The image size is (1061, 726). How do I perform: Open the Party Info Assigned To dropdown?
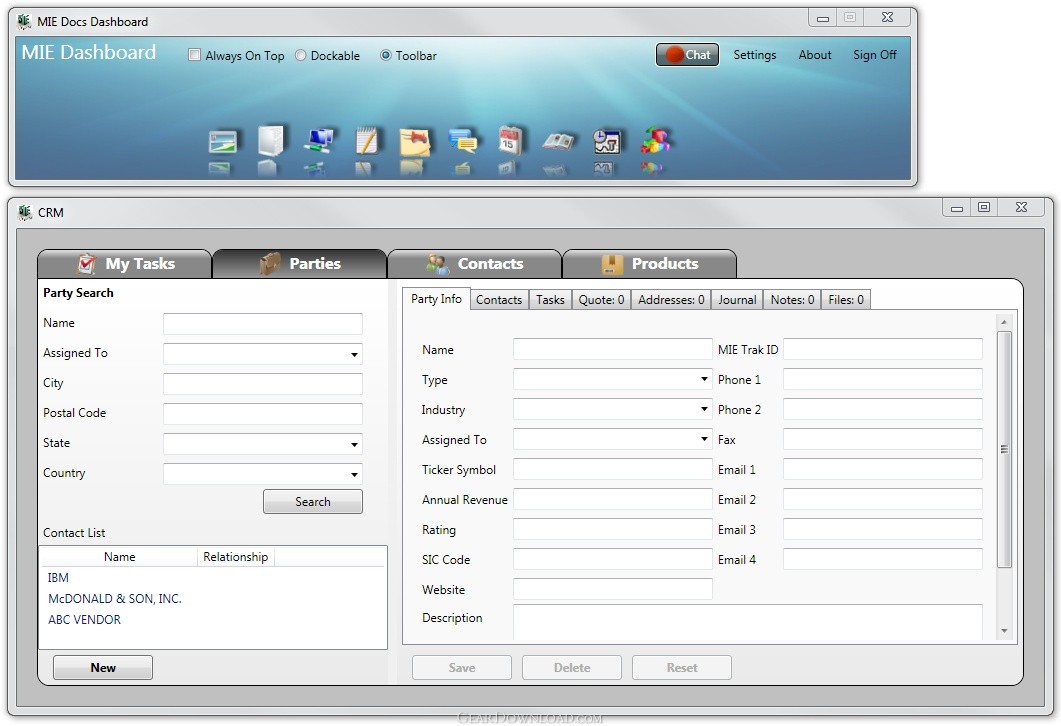pos(704,439)
